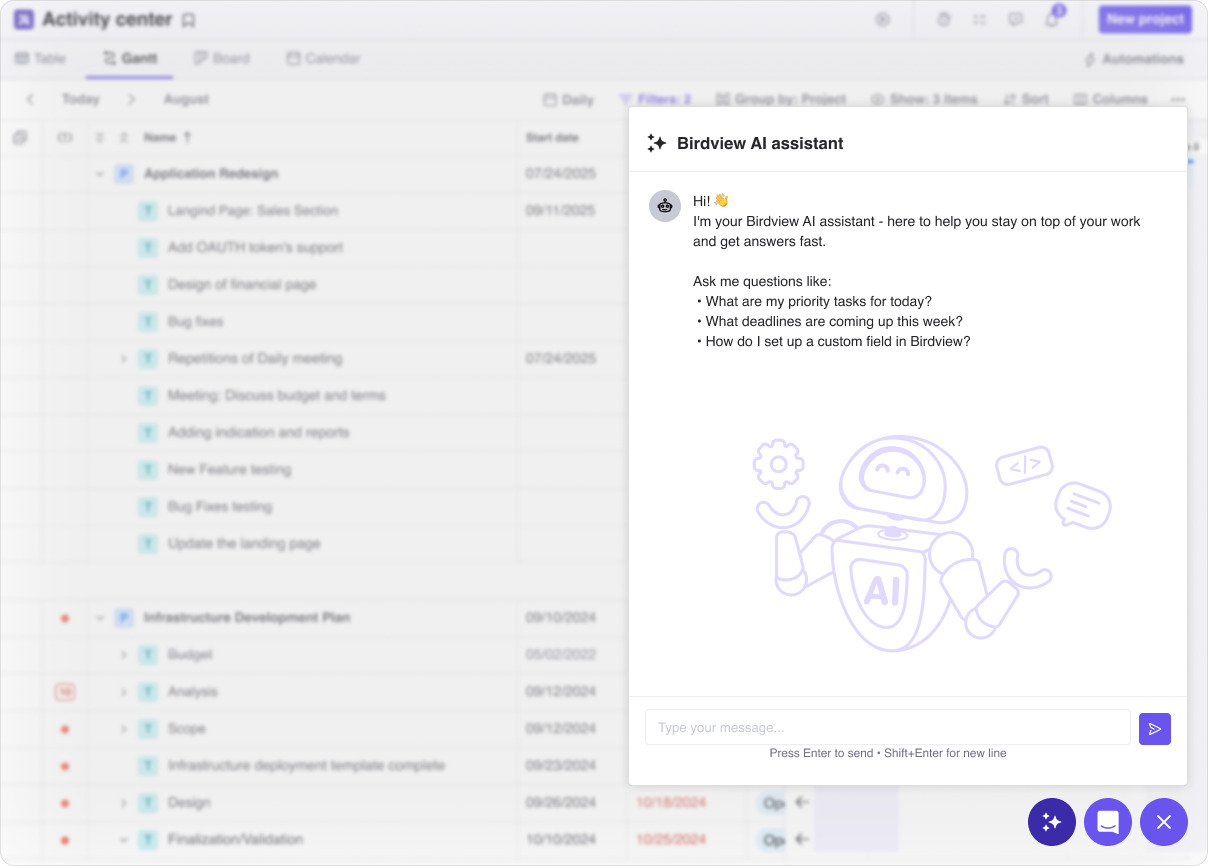Click the timer icon in the top bar
This screenshot has height=866, width=1208.
tap(944, 19)
